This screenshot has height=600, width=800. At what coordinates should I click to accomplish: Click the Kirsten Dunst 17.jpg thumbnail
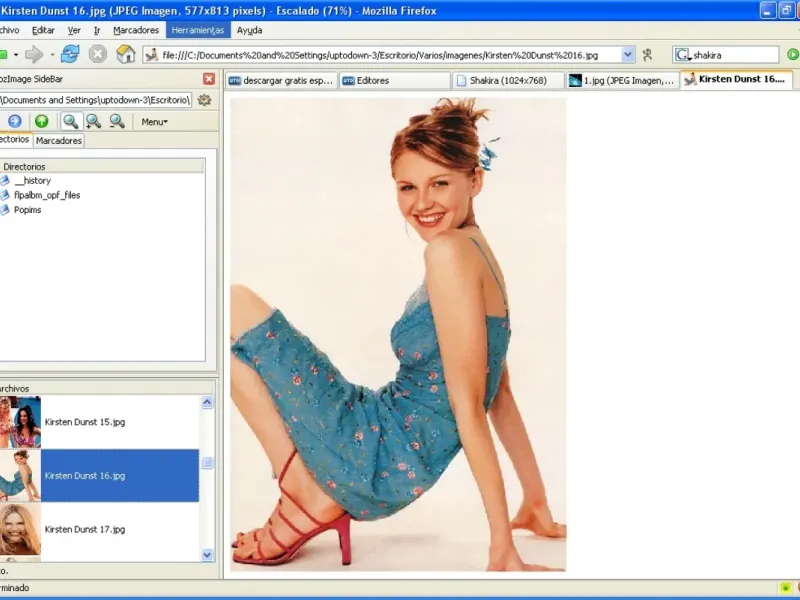[20, 529]
